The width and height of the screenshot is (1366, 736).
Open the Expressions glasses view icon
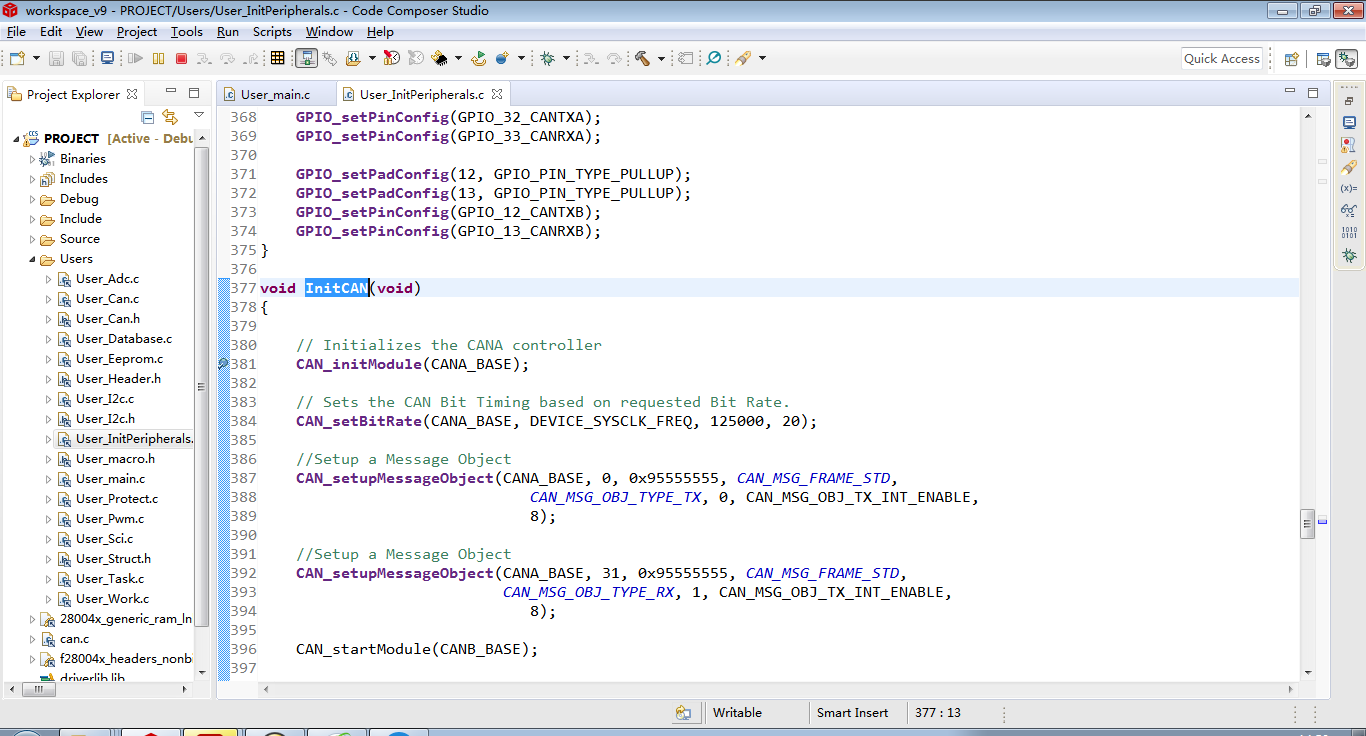coord(1349,210)
